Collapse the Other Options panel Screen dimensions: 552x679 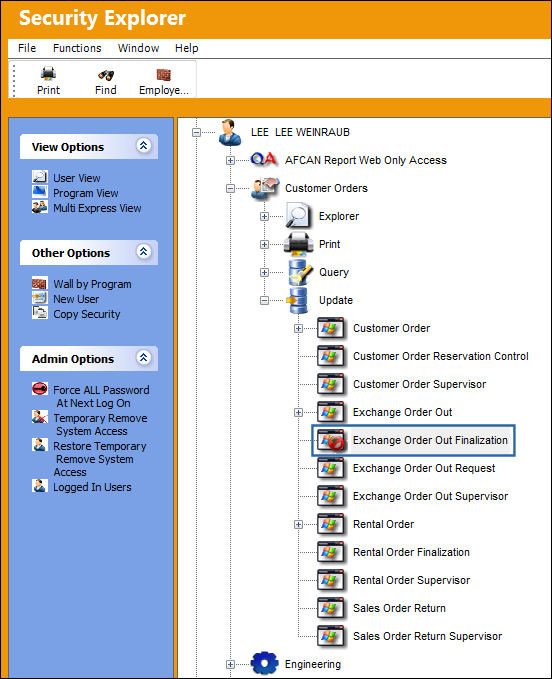143,252
